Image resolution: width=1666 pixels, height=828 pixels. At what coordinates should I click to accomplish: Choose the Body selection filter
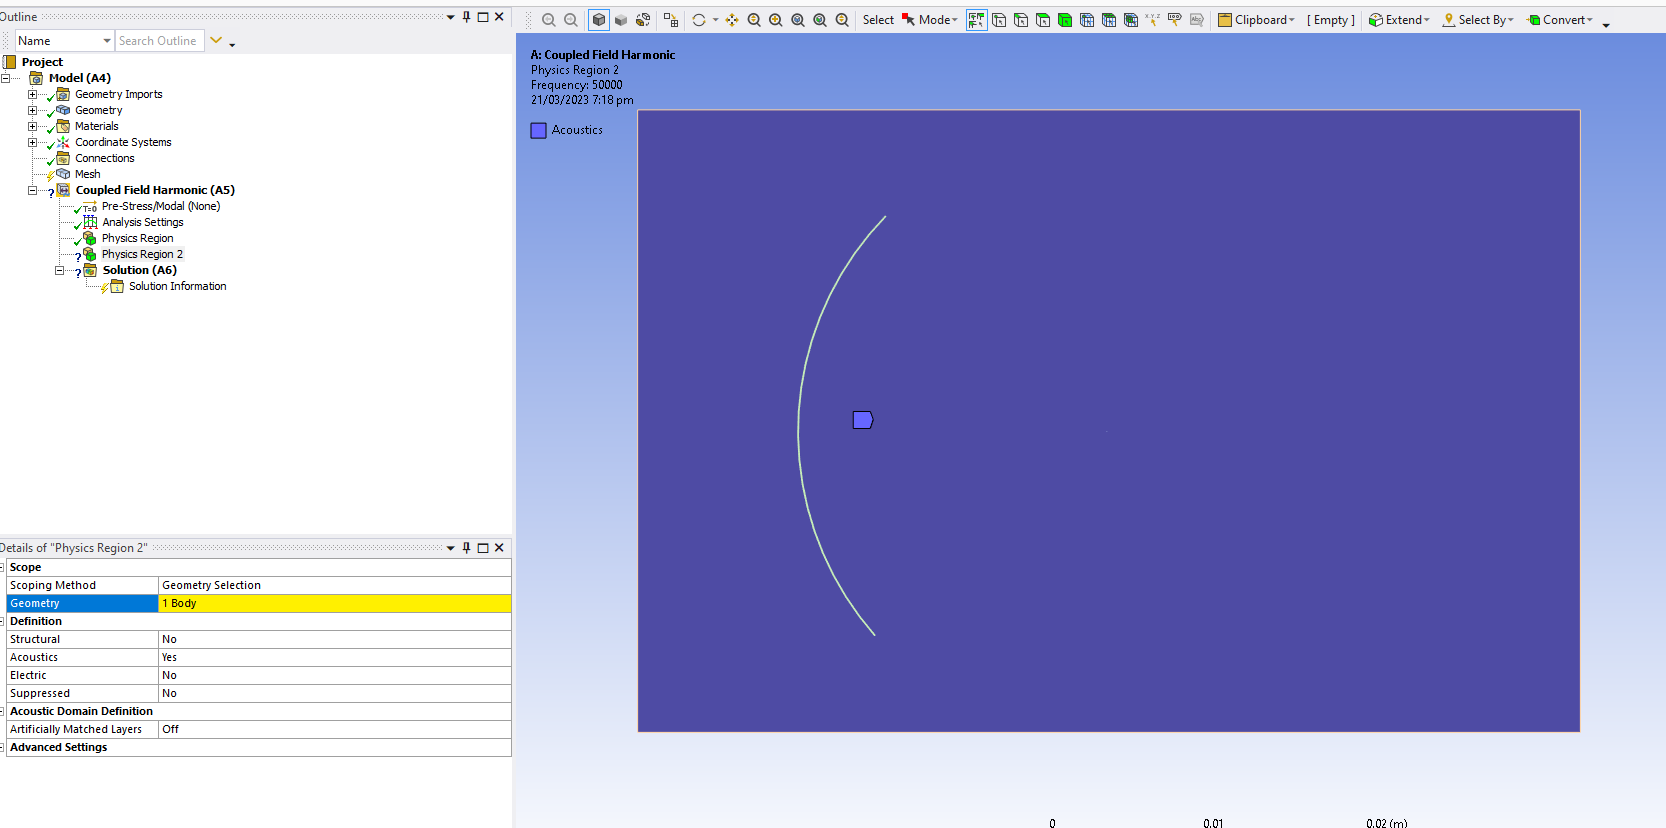(1065, 20)
